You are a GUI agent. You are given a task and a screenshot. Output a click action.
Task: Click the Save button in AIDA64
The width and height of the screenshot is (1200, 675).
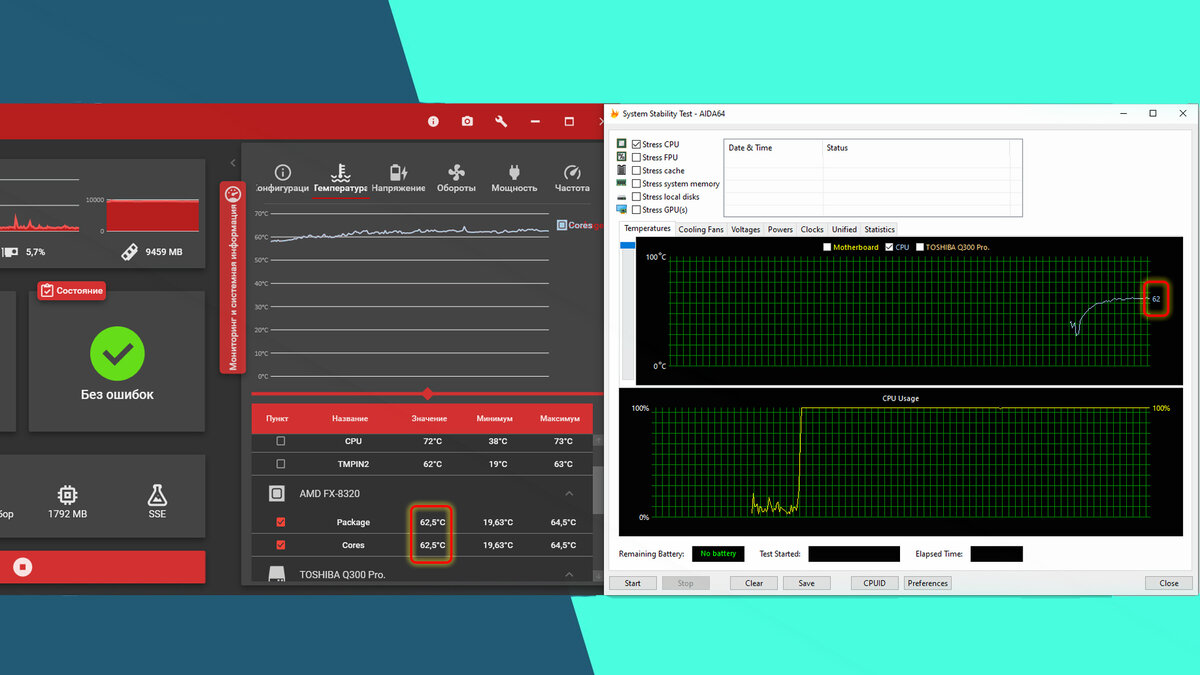[x=806, y=583]
